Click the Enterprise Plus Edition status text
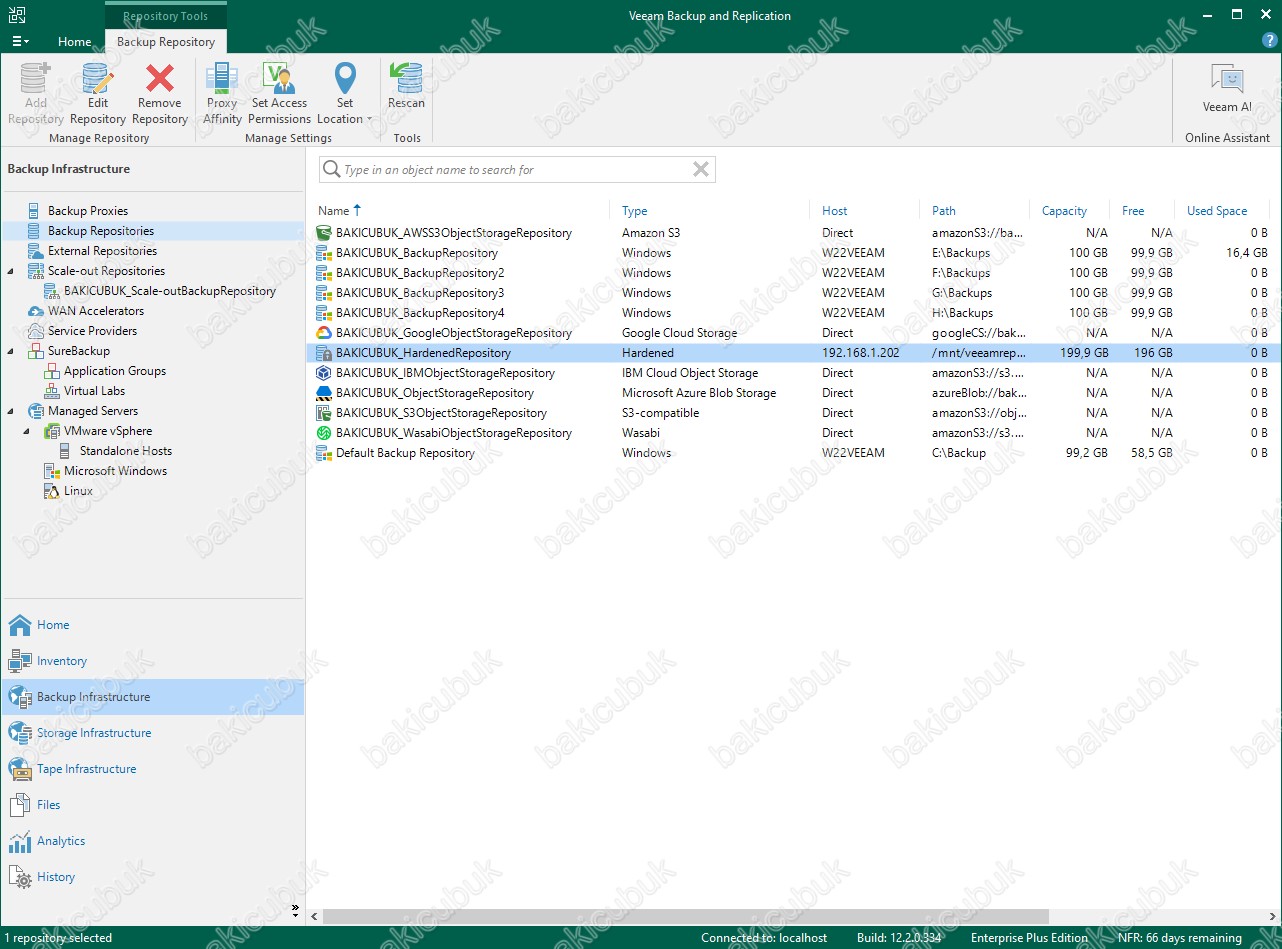Screen dimensions: 1282x949 [x=1029, y=938]
